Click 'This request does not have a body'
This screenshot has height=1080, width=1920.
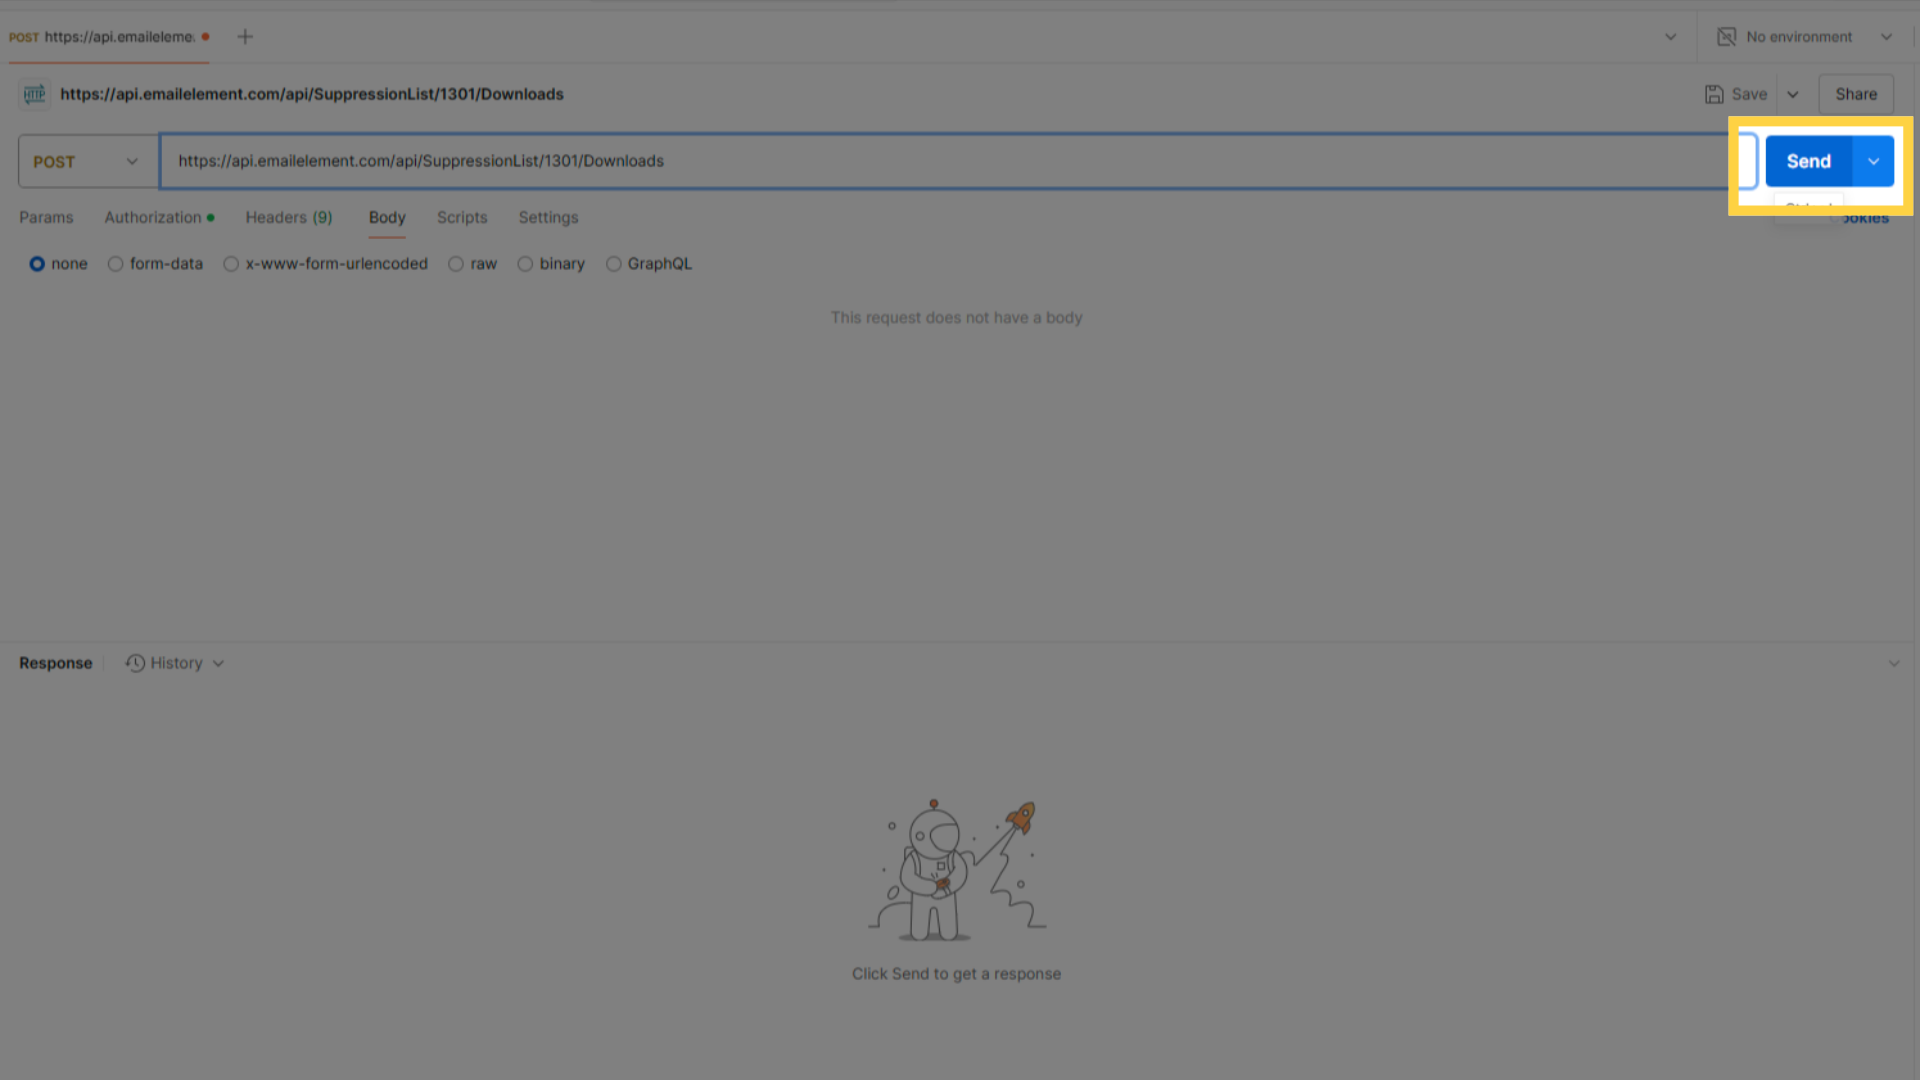coord(956,317)
